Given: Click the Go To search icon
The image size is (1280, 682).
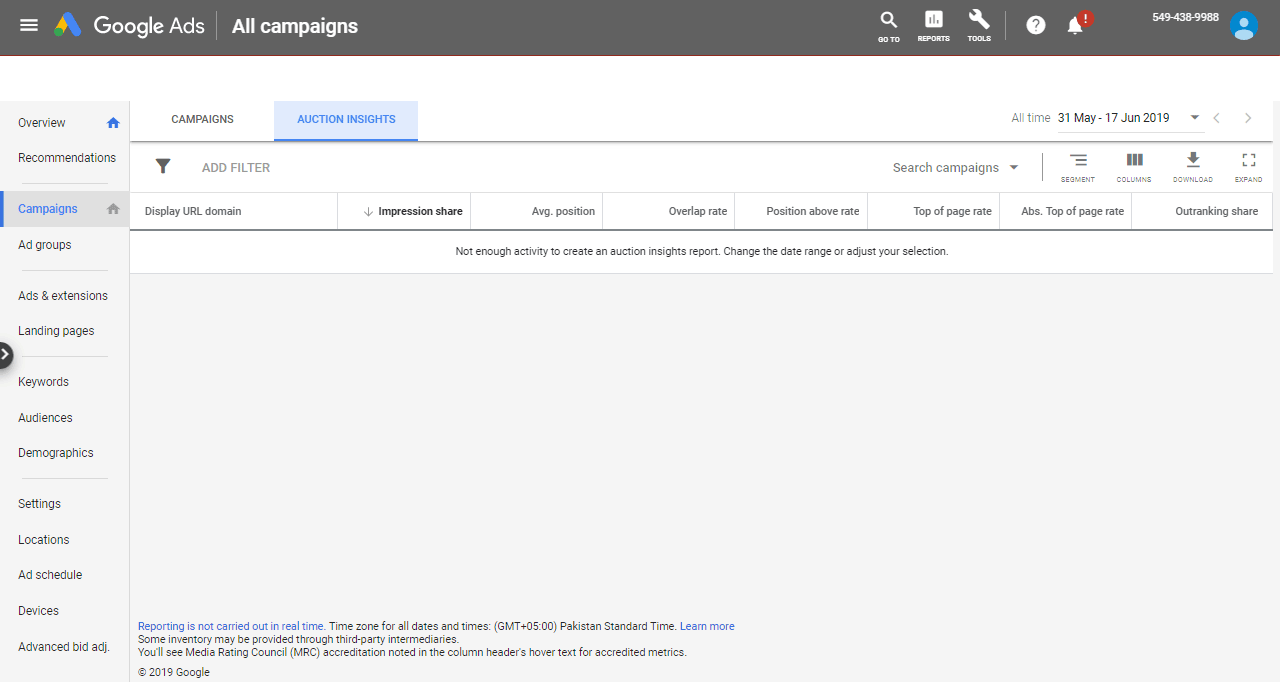Looking at the screenshot, I should click(888, 25).
